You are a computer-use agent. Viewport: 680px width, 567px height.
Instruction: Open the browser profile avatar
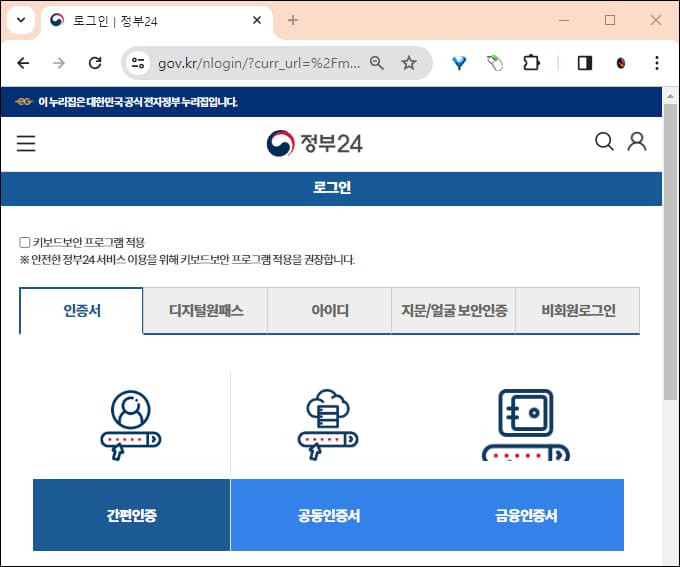621,63
